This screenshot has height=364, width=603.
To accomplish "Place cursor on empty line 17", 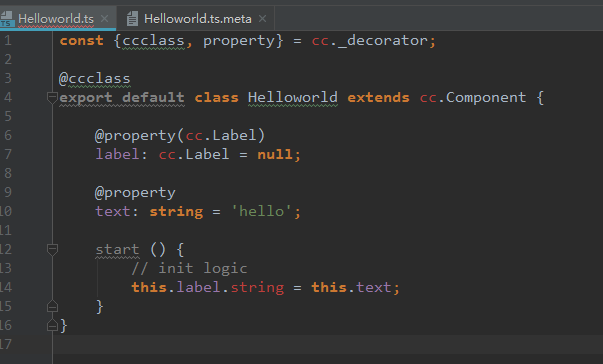I will (x=328, y=344).
